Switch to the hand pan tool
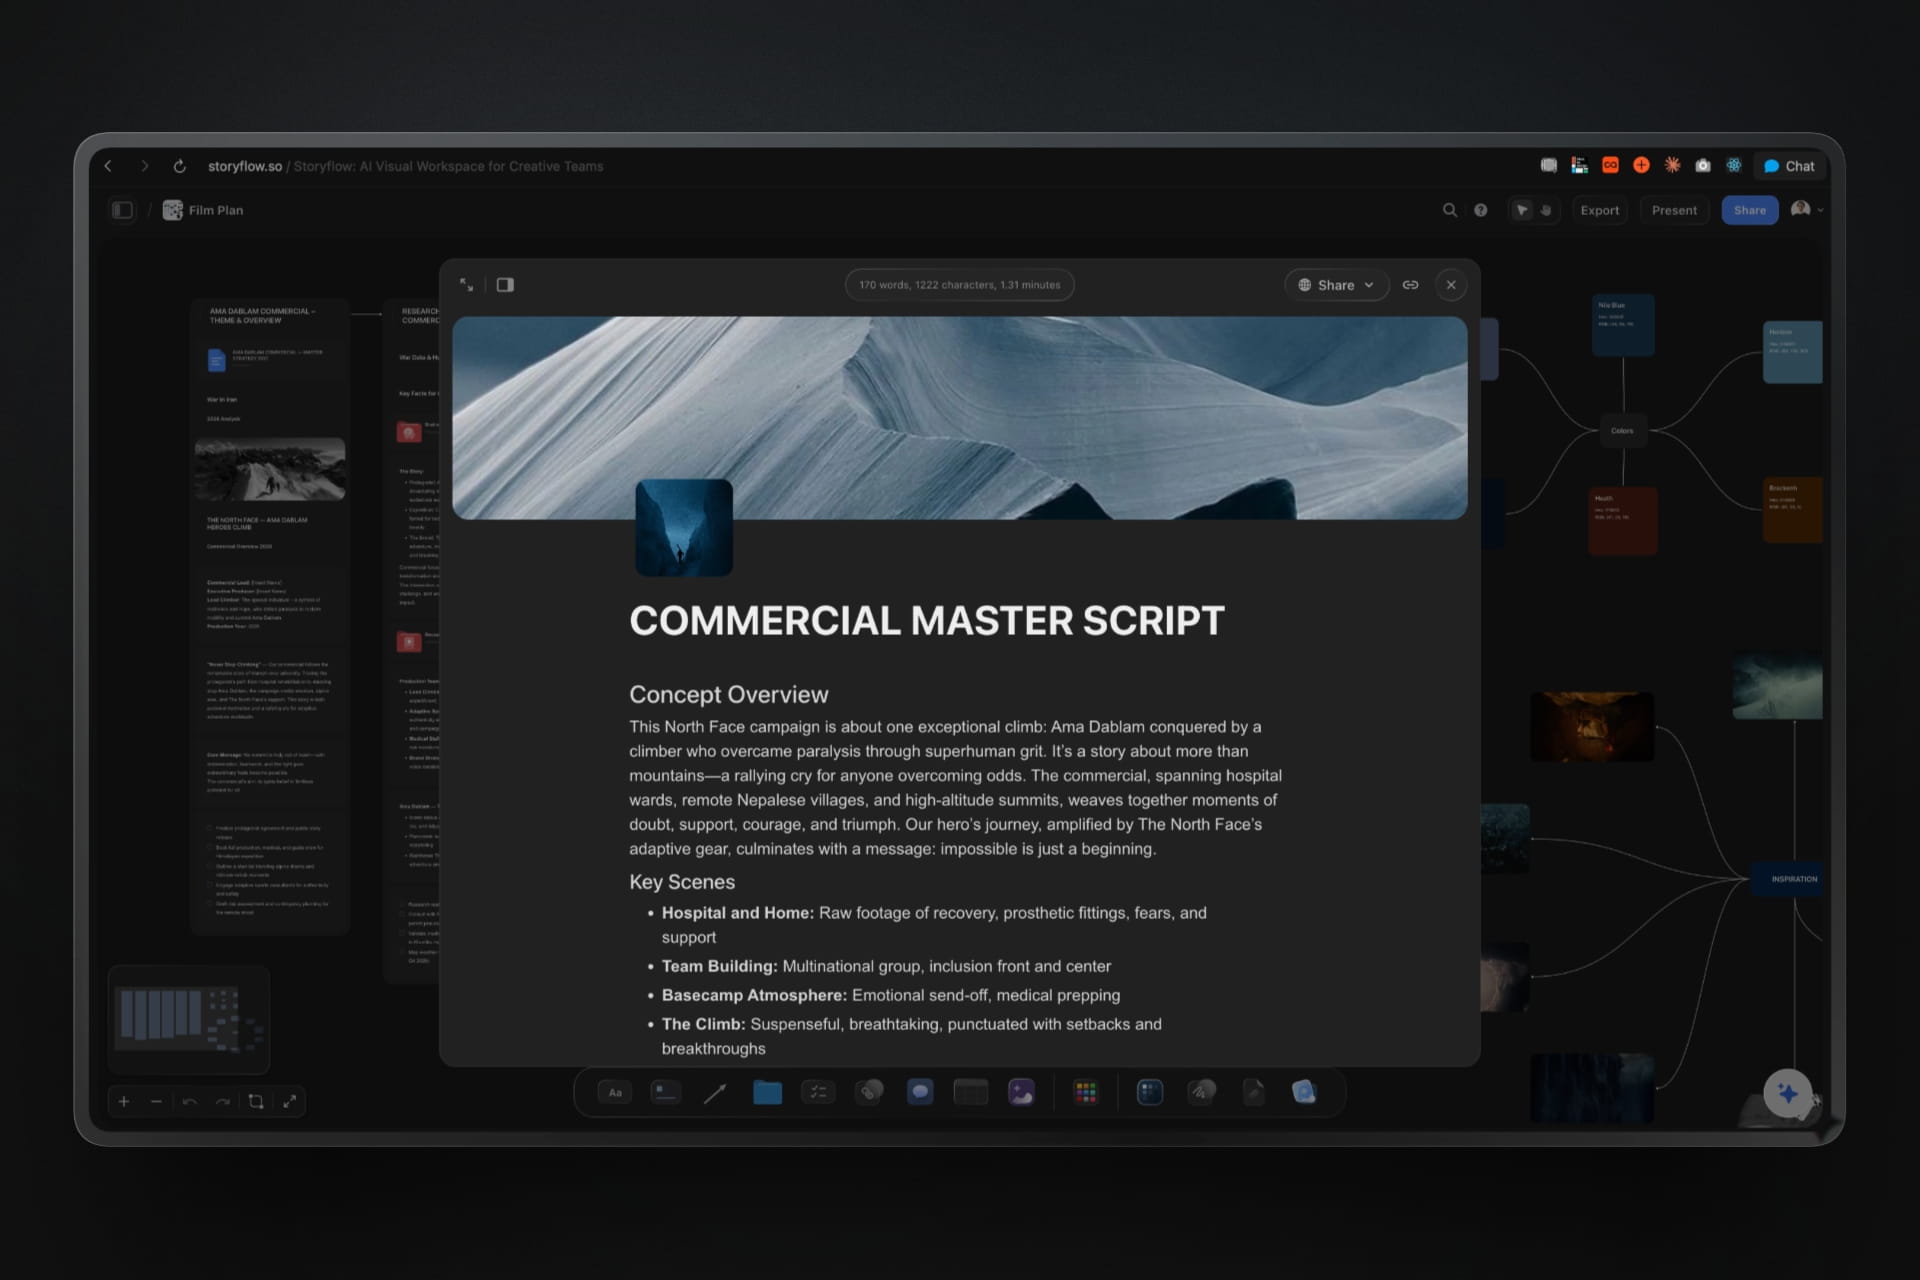Viewport: 1920px width, 1280px height. pyautogui.click(x=1546, y=210)
